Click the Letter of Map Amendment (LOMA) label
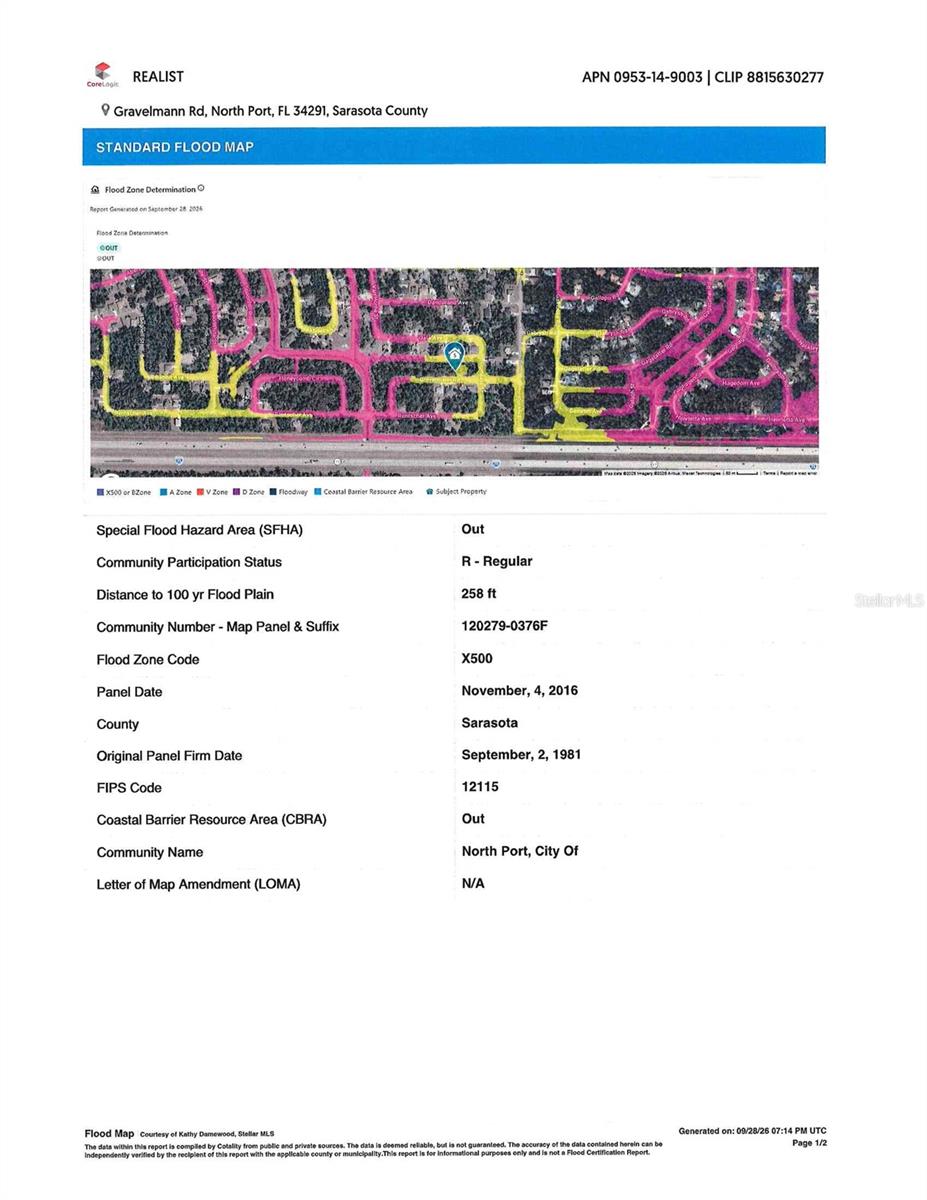 [198, 884]
